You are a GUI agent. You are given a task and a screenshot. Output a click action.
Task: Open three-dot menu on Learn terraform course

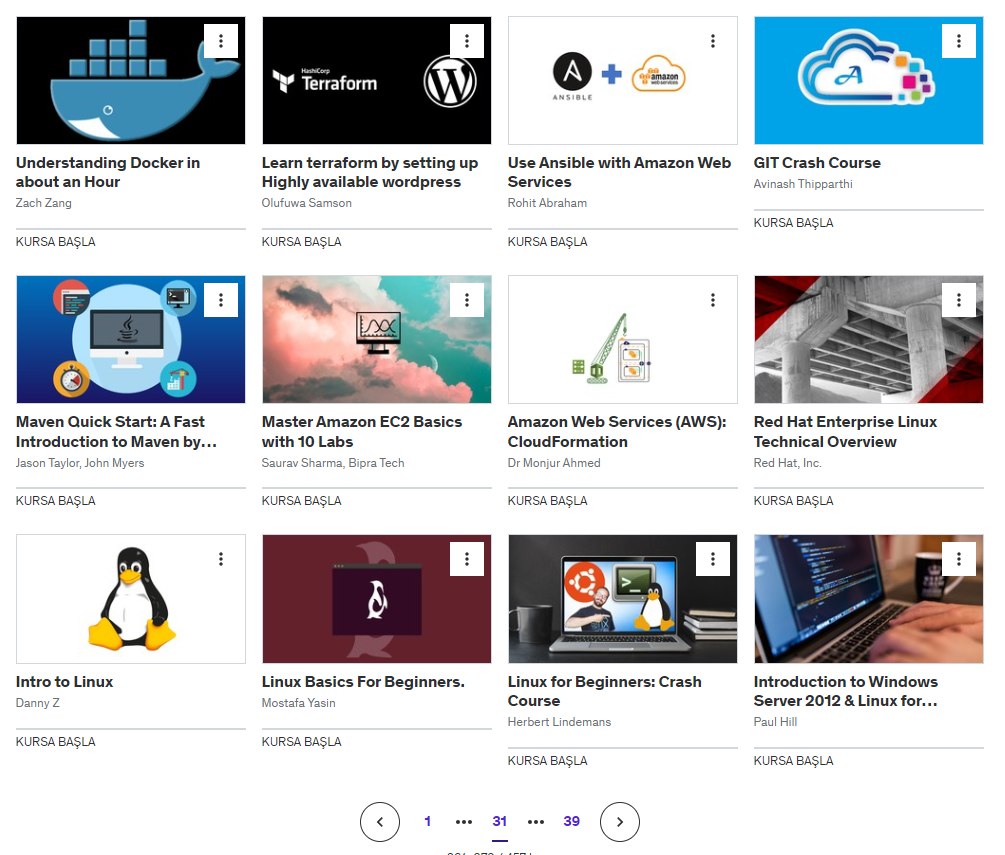[x=467, y=41]
